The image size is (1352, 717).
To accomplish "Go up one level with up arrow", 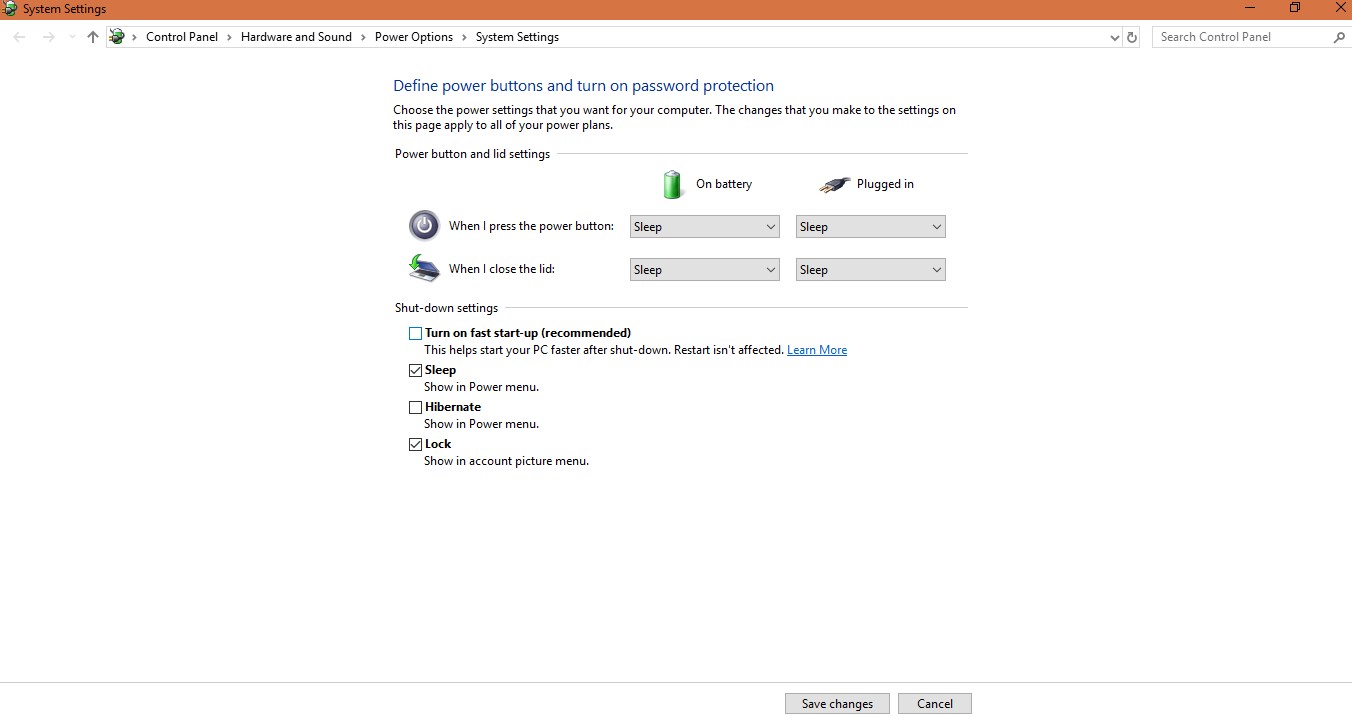I will 93,37.
